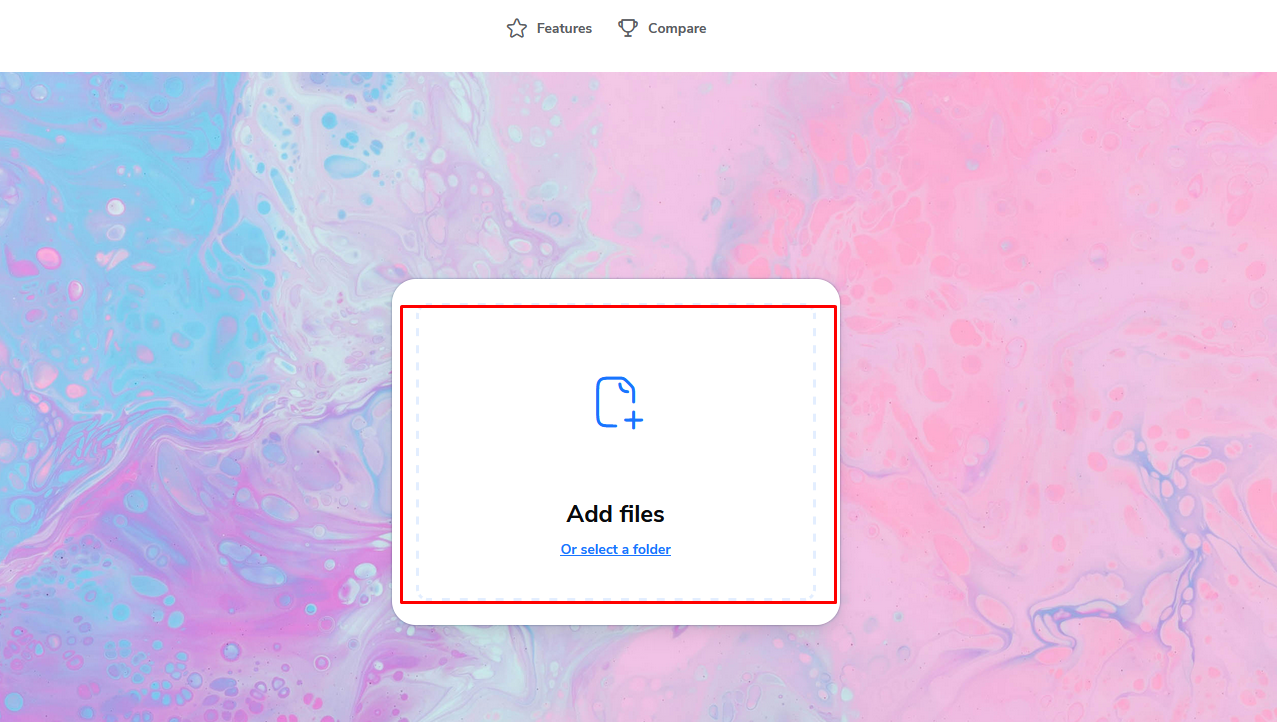
Task: Select a folder via the underlined blue link
Action: [x=615, y=549]
